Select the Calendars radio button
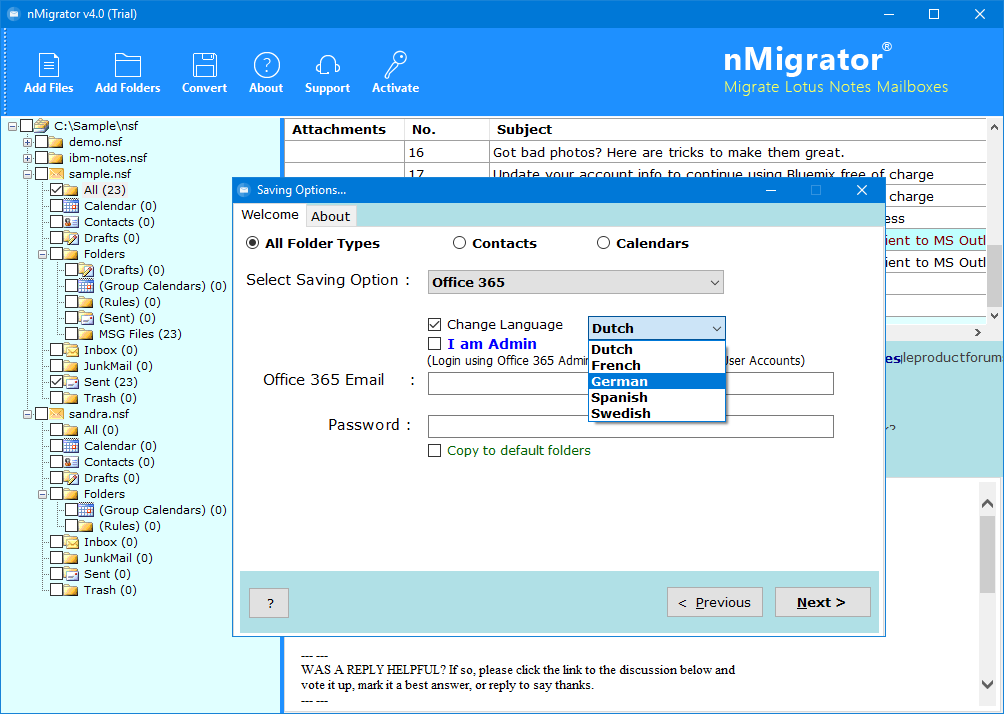Screen dimensions: 1004x714 click(603, 243)
